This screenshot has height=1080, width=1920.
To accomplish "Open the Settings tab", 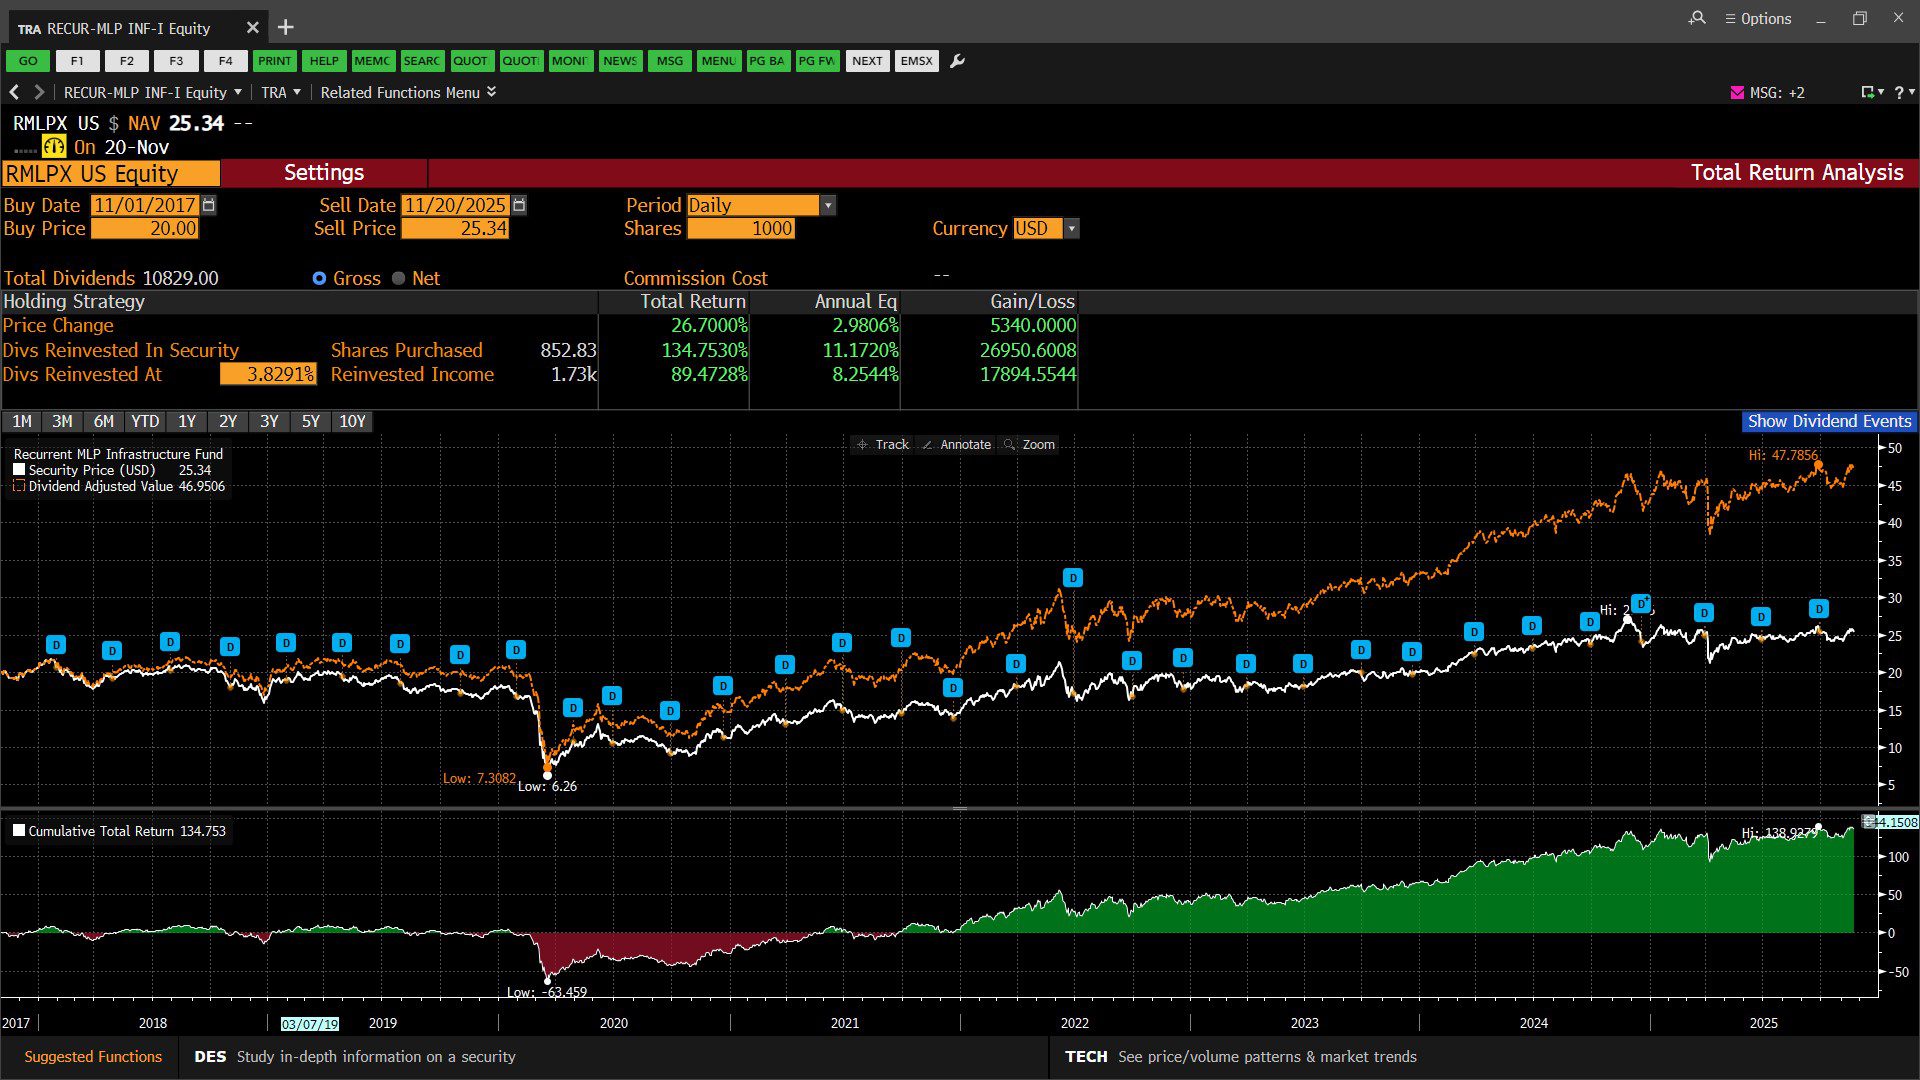I will (x=323, y=173).
